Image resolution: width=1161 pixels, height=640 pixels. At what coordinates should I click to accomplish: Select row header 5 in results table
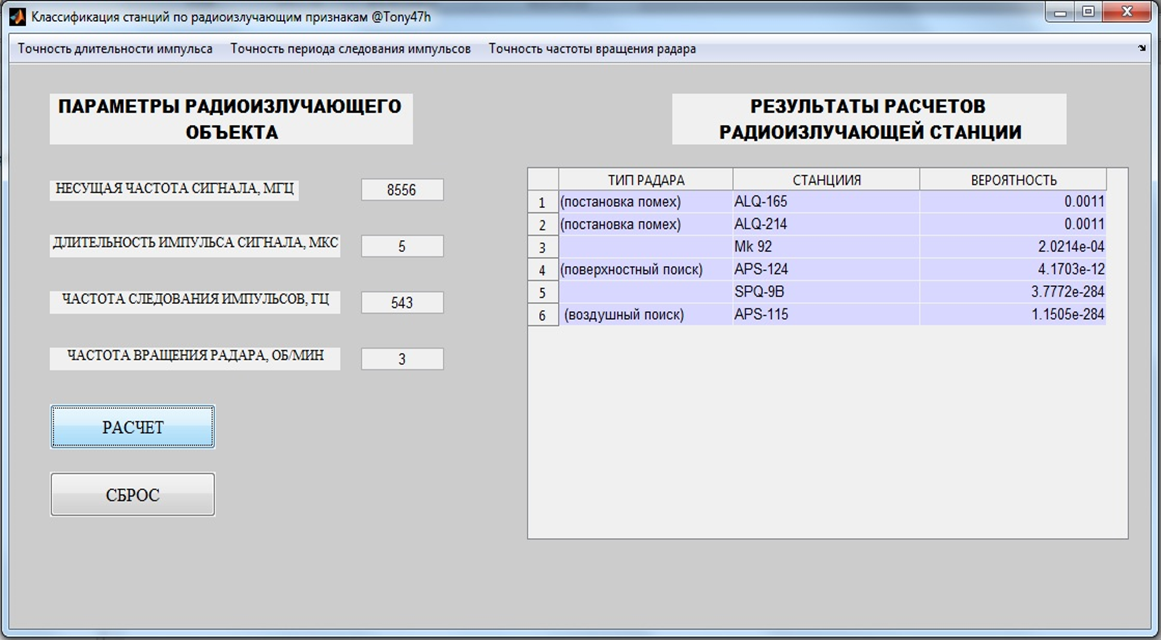coord(543,293)
